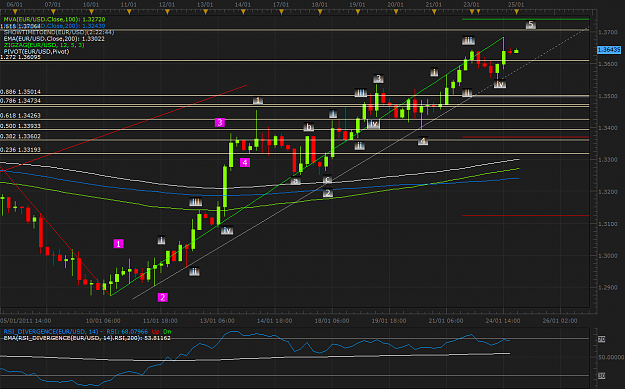
Task: Click the 1.3000 price axis label
Action: [x=608, y=256]
